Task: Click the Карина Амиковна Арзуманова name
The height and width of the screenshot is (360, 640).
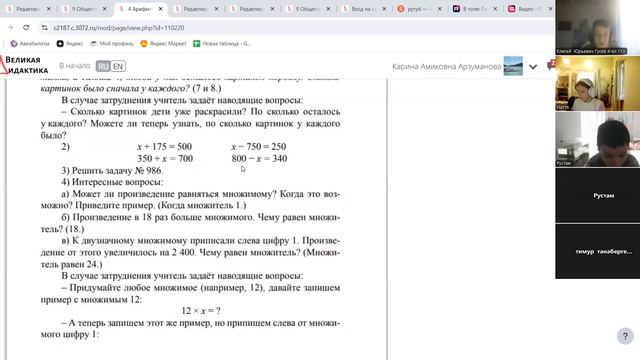Action: pyautogui.click(x=447, y=66)
